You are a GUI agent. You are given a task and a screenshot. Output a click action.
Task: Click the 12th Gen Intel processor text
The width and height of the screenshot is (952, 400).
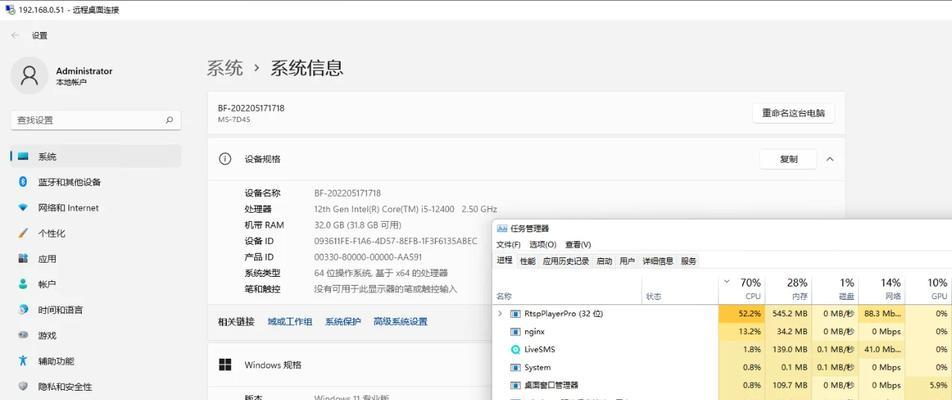click(406, 209)
